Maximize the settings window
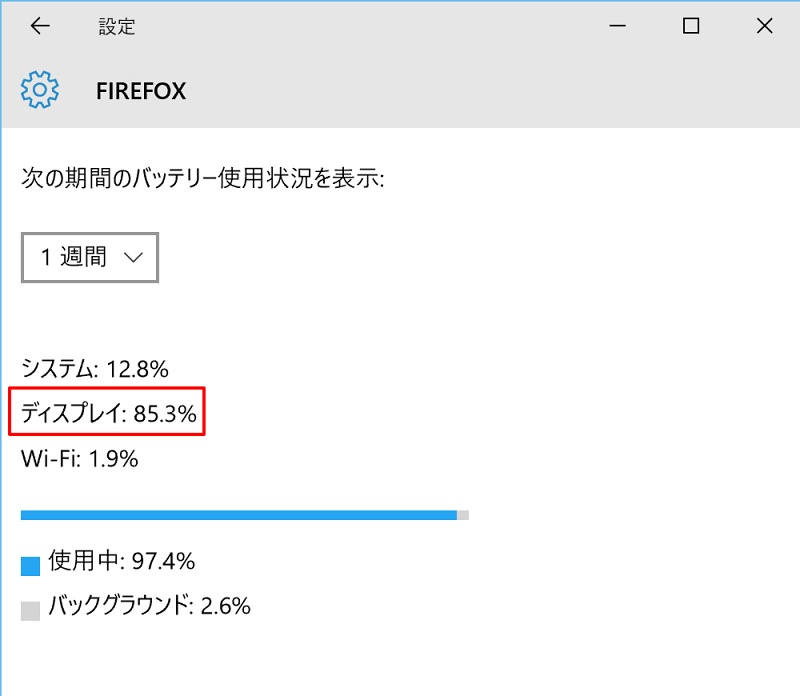 point(691,26)
